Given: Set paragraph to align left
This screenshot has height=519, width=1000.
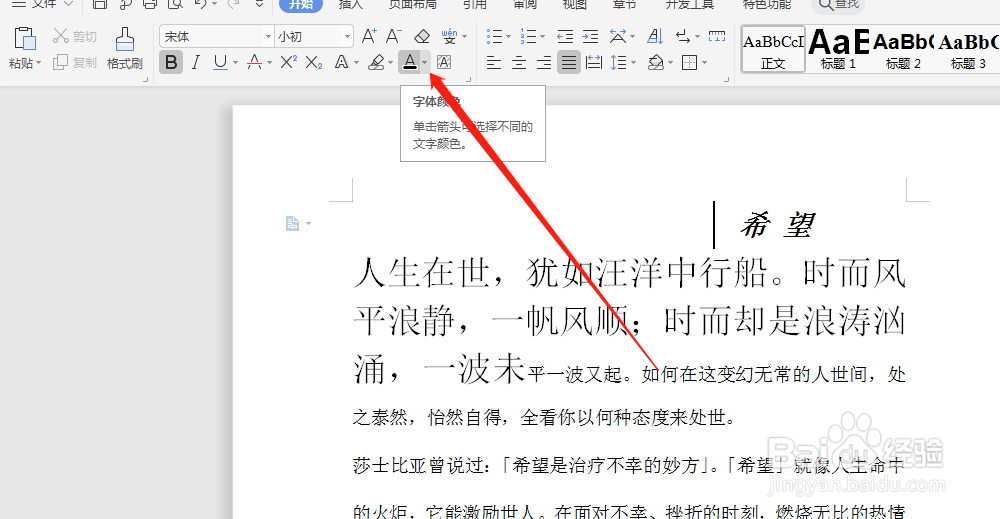Looking at the screenshot, I should coord(494,62).
